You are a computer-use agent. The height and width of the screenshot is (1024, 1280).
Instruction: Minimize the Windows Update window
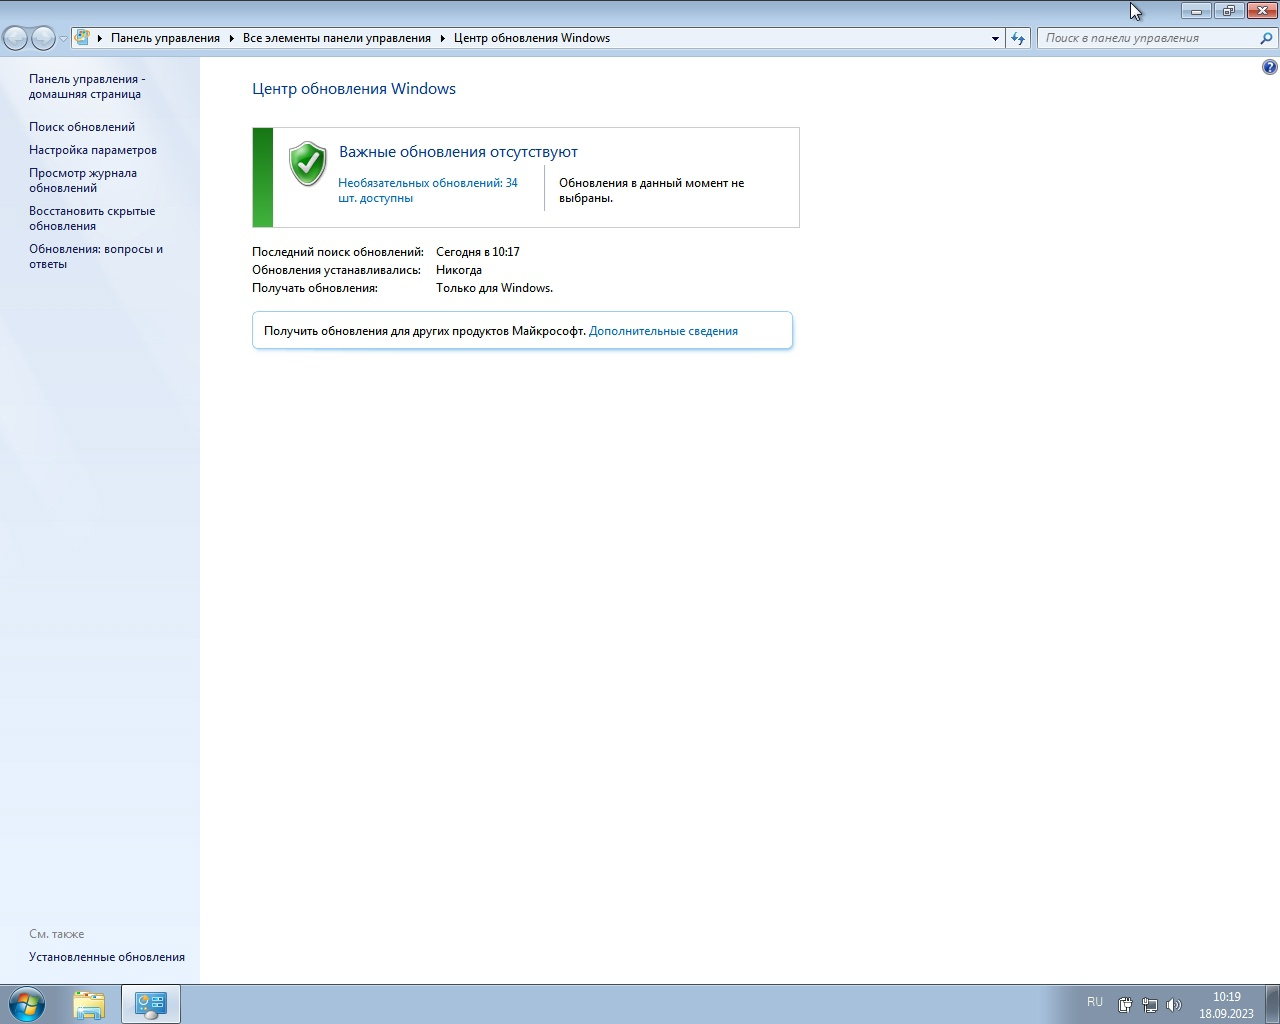(1195, 11)
